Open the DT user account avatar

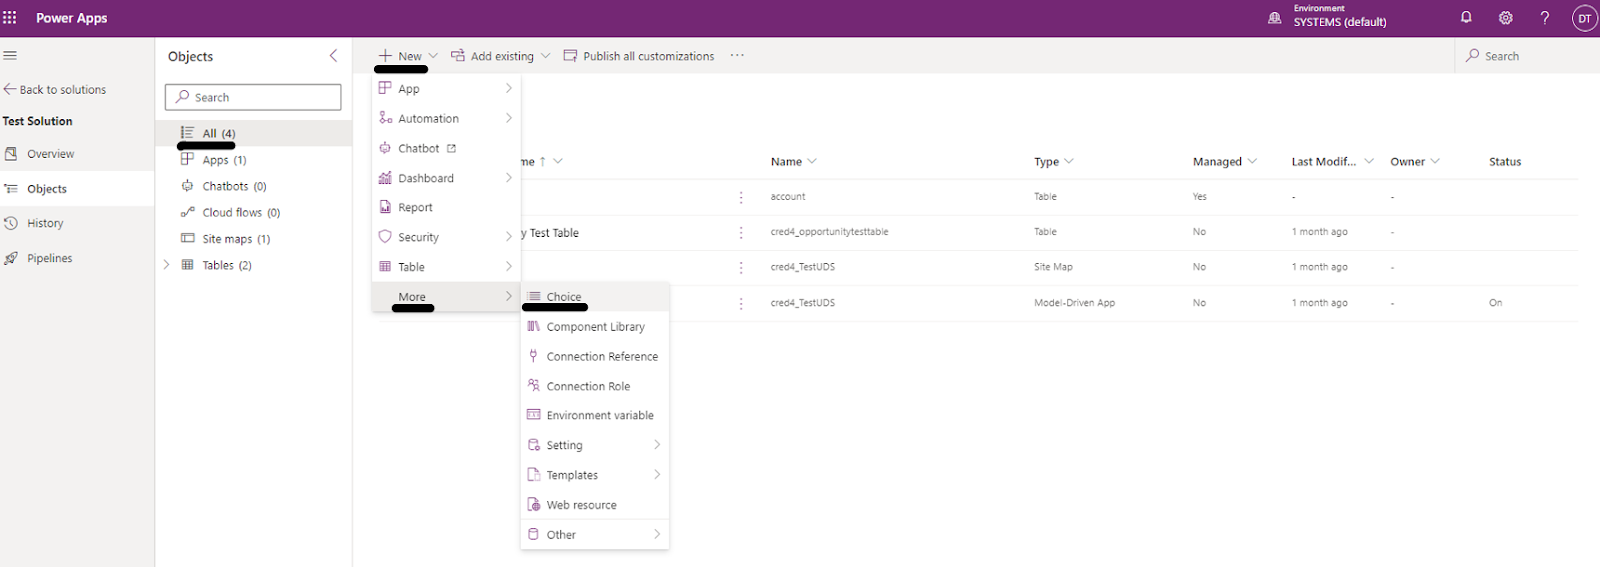(1585, 18)
